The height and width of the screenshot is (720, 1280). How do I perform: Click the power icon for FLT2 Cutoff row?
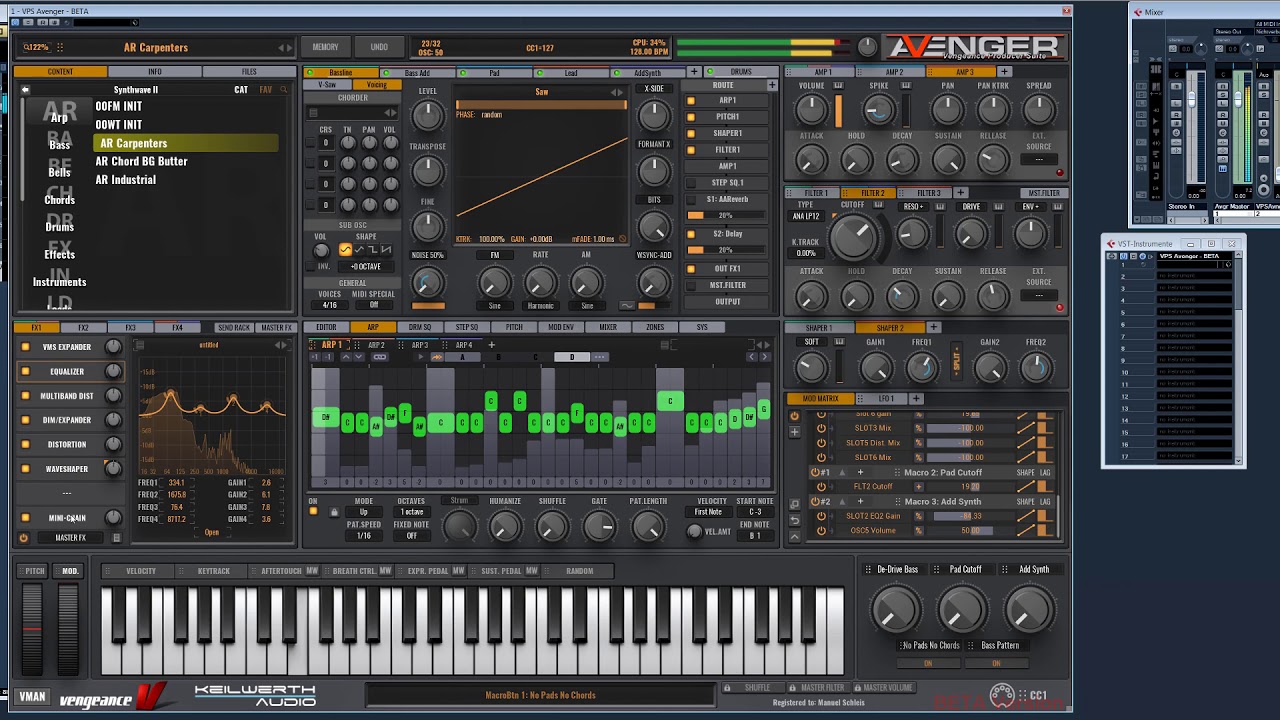tap(821, 487)
